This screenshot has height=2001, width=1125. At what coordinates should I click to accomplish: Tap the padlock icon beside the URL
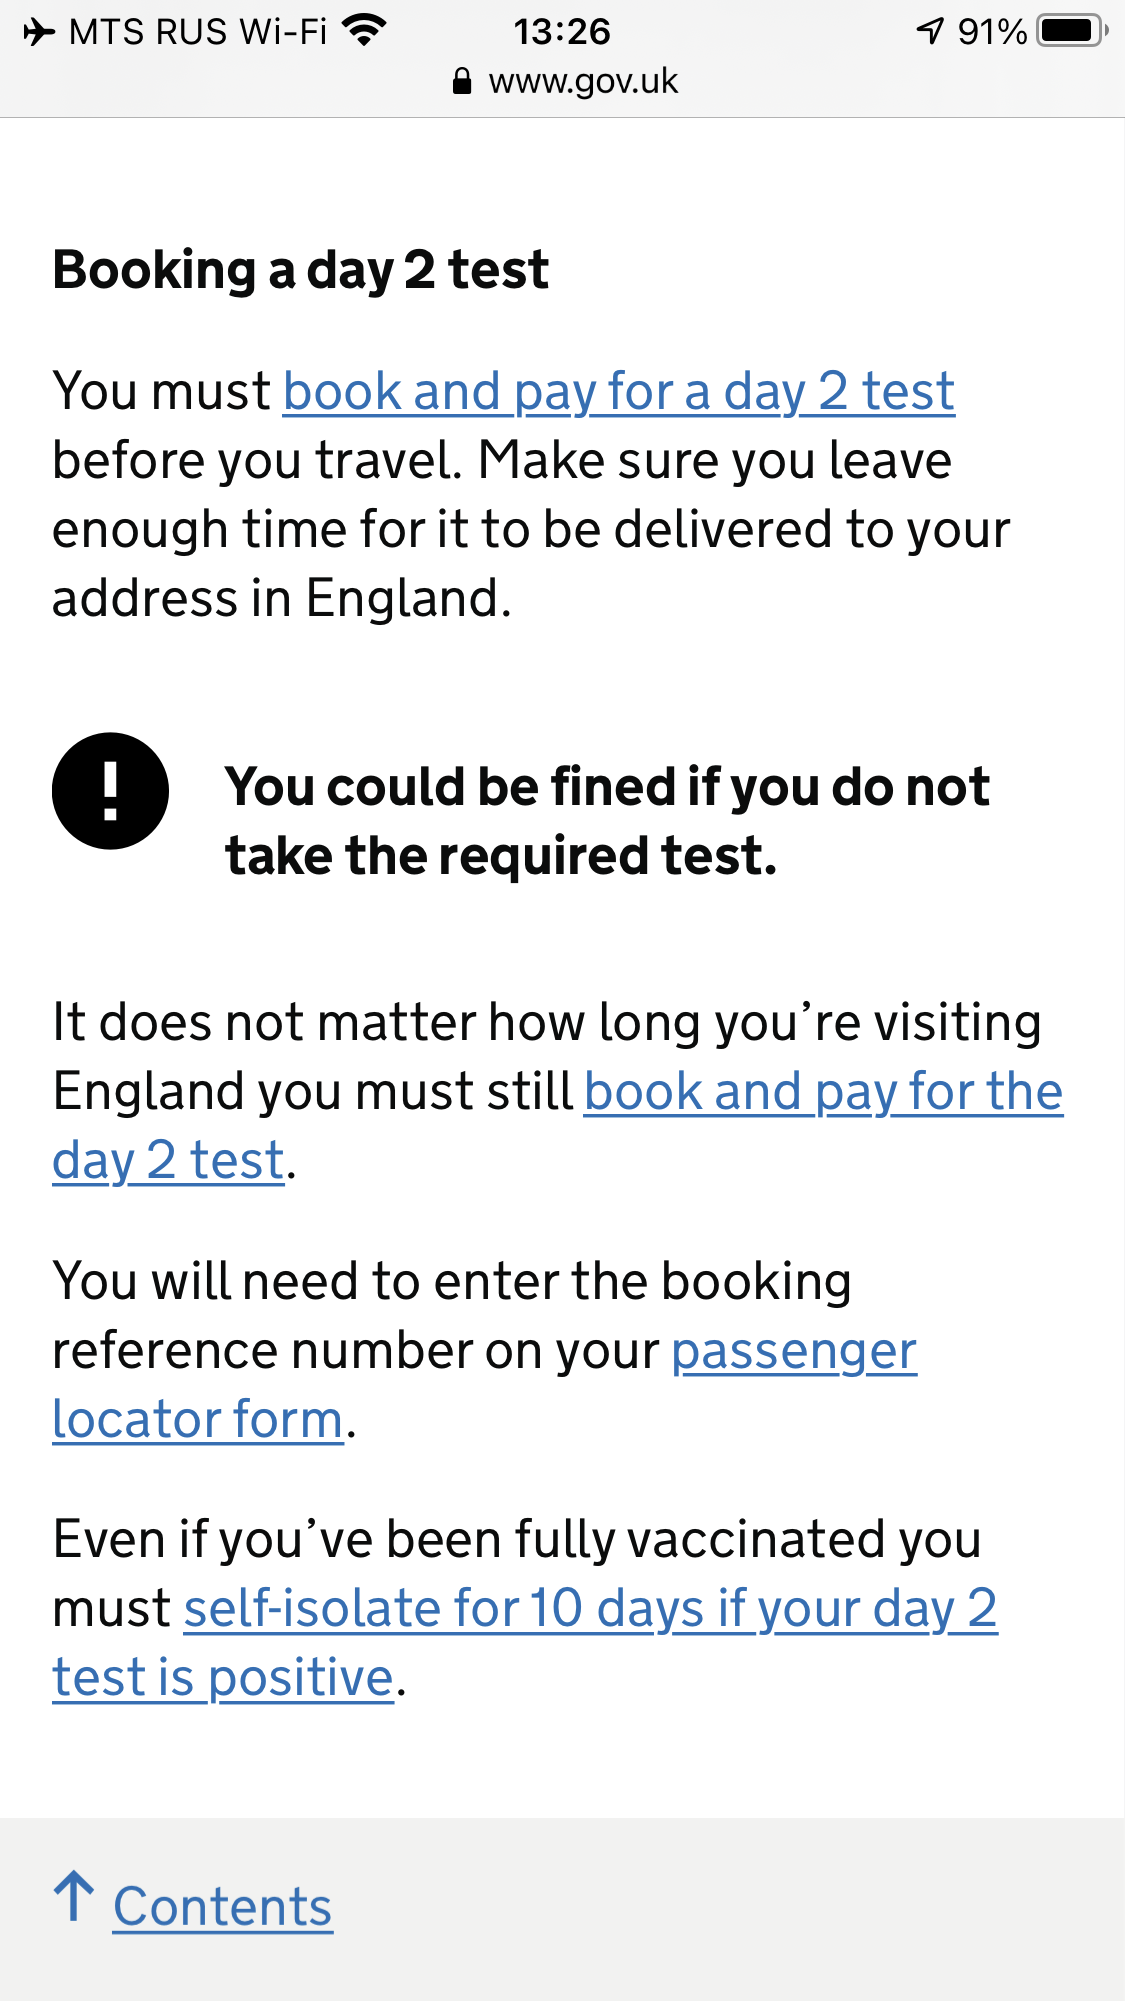click(x=461, y=81)
